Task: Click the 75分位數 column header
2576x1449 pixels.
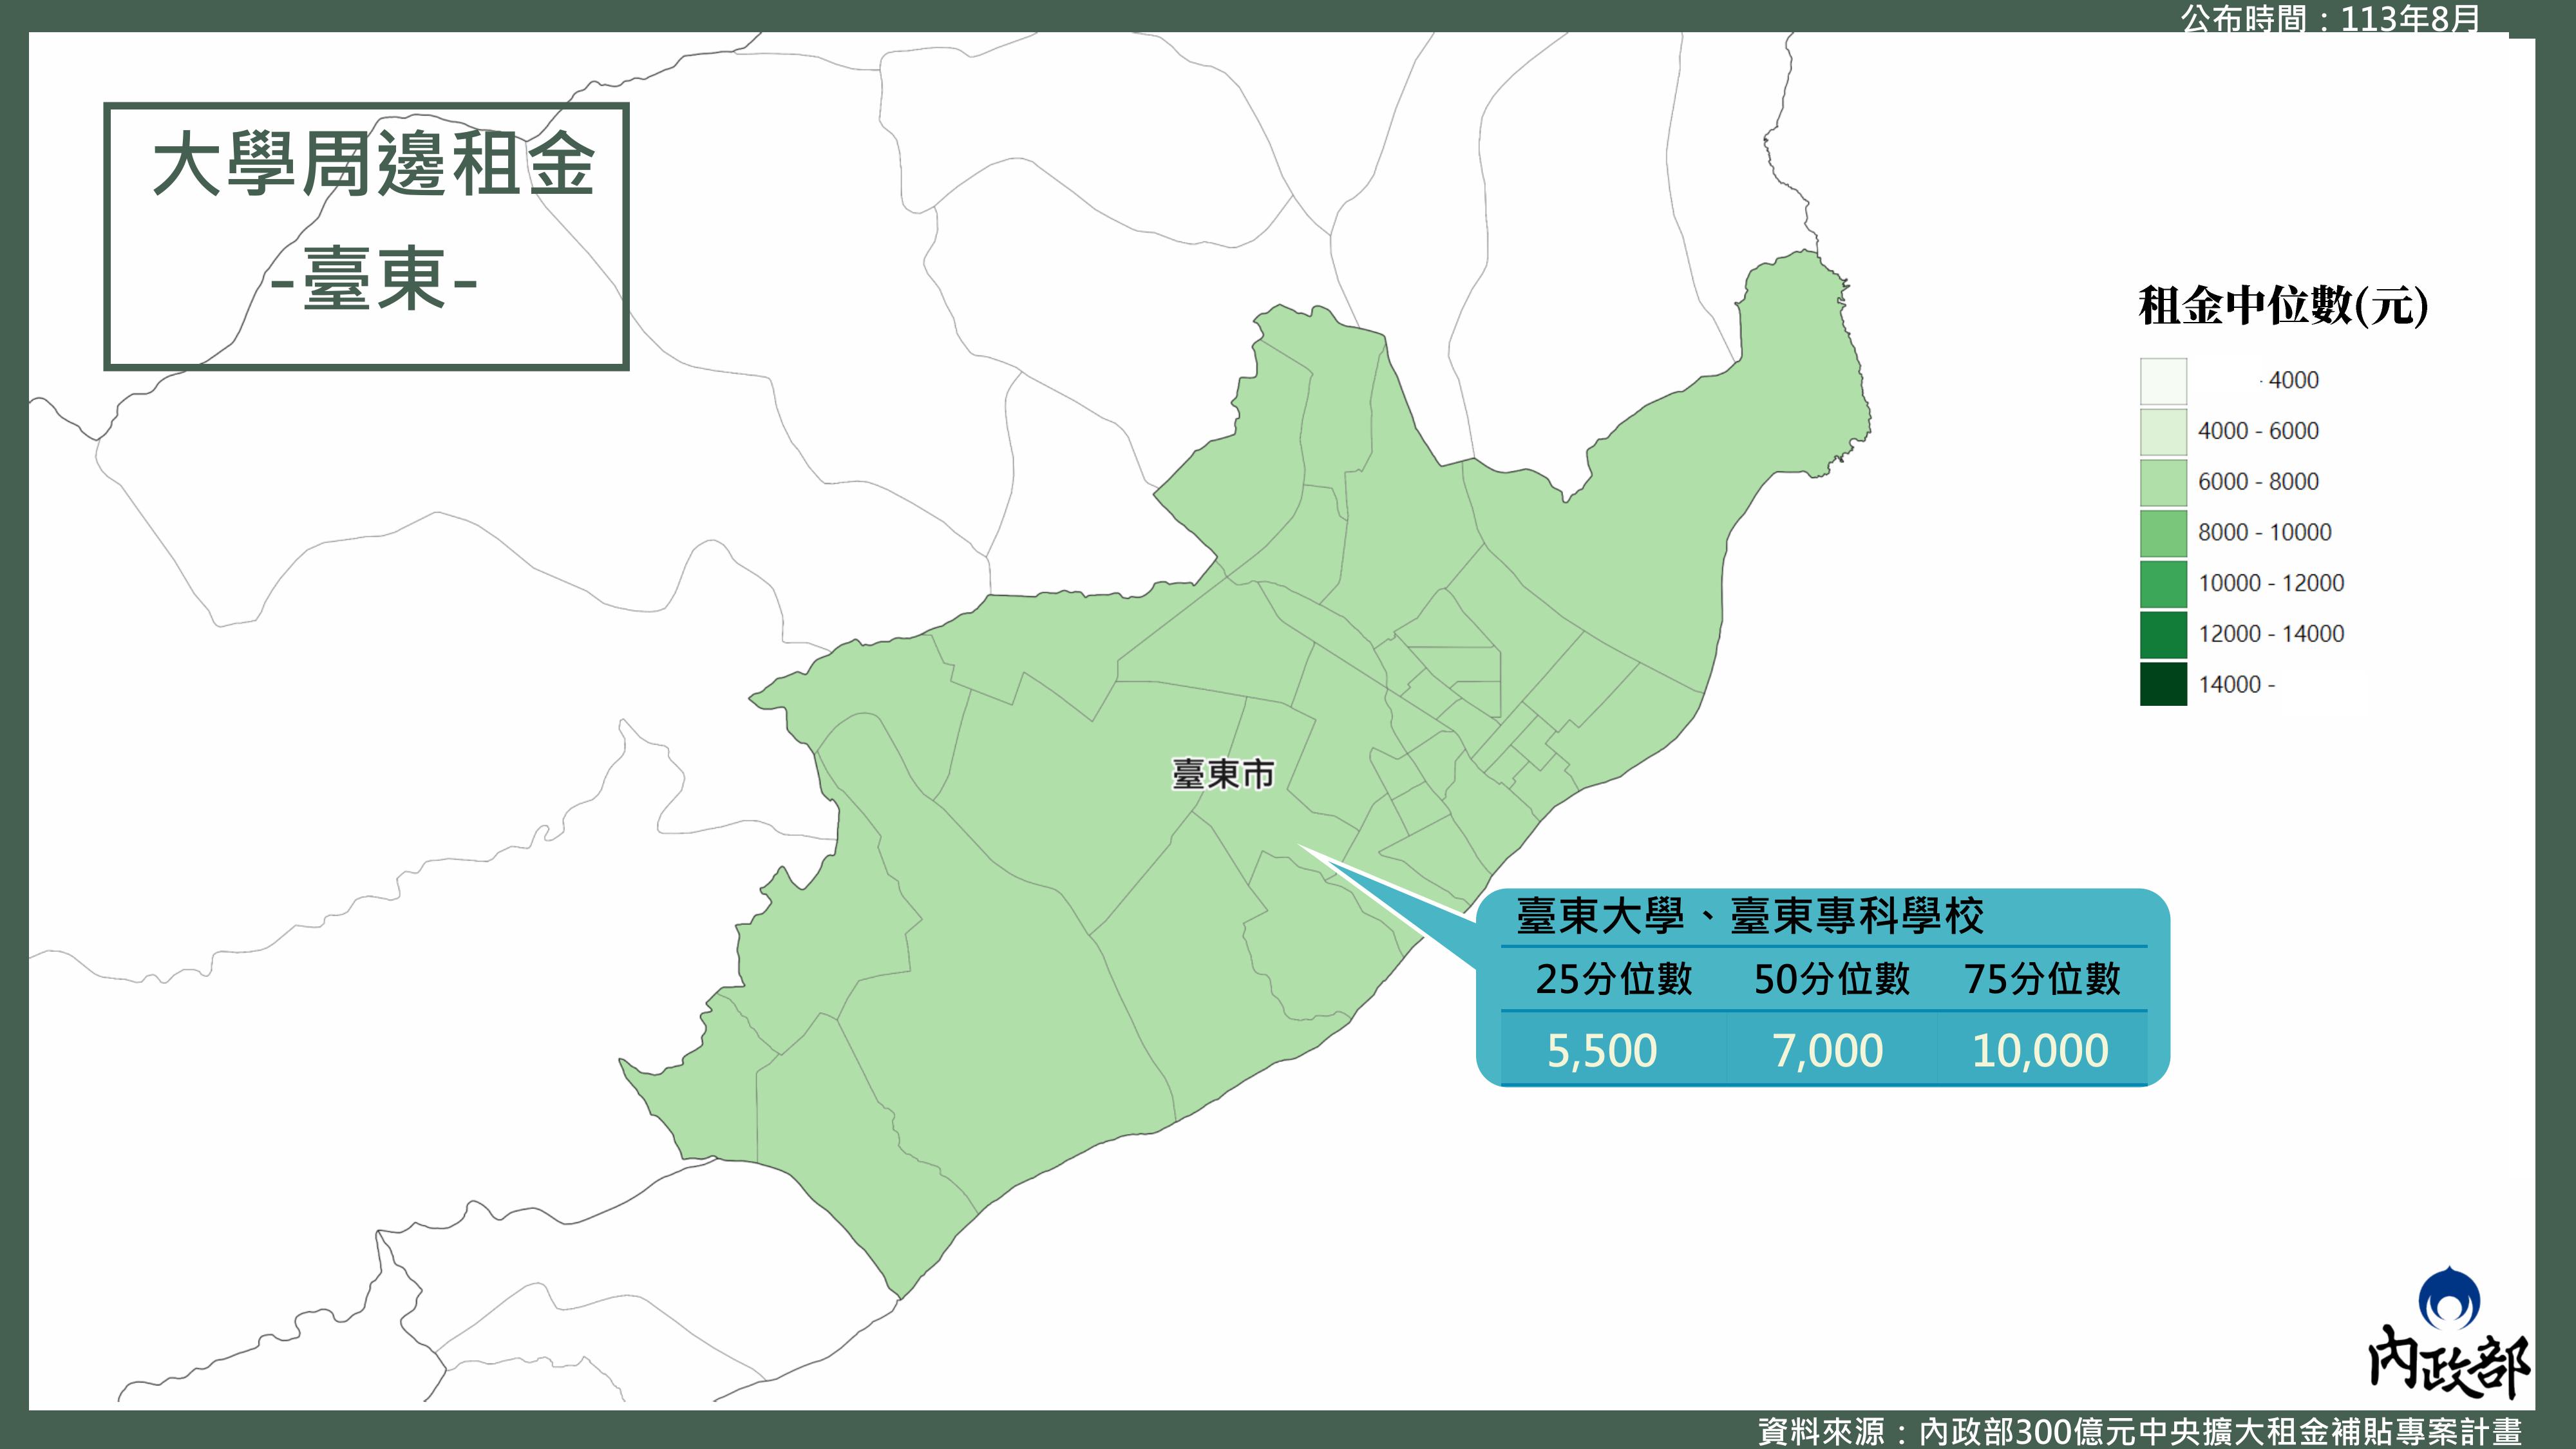Action: point(2042,979)
